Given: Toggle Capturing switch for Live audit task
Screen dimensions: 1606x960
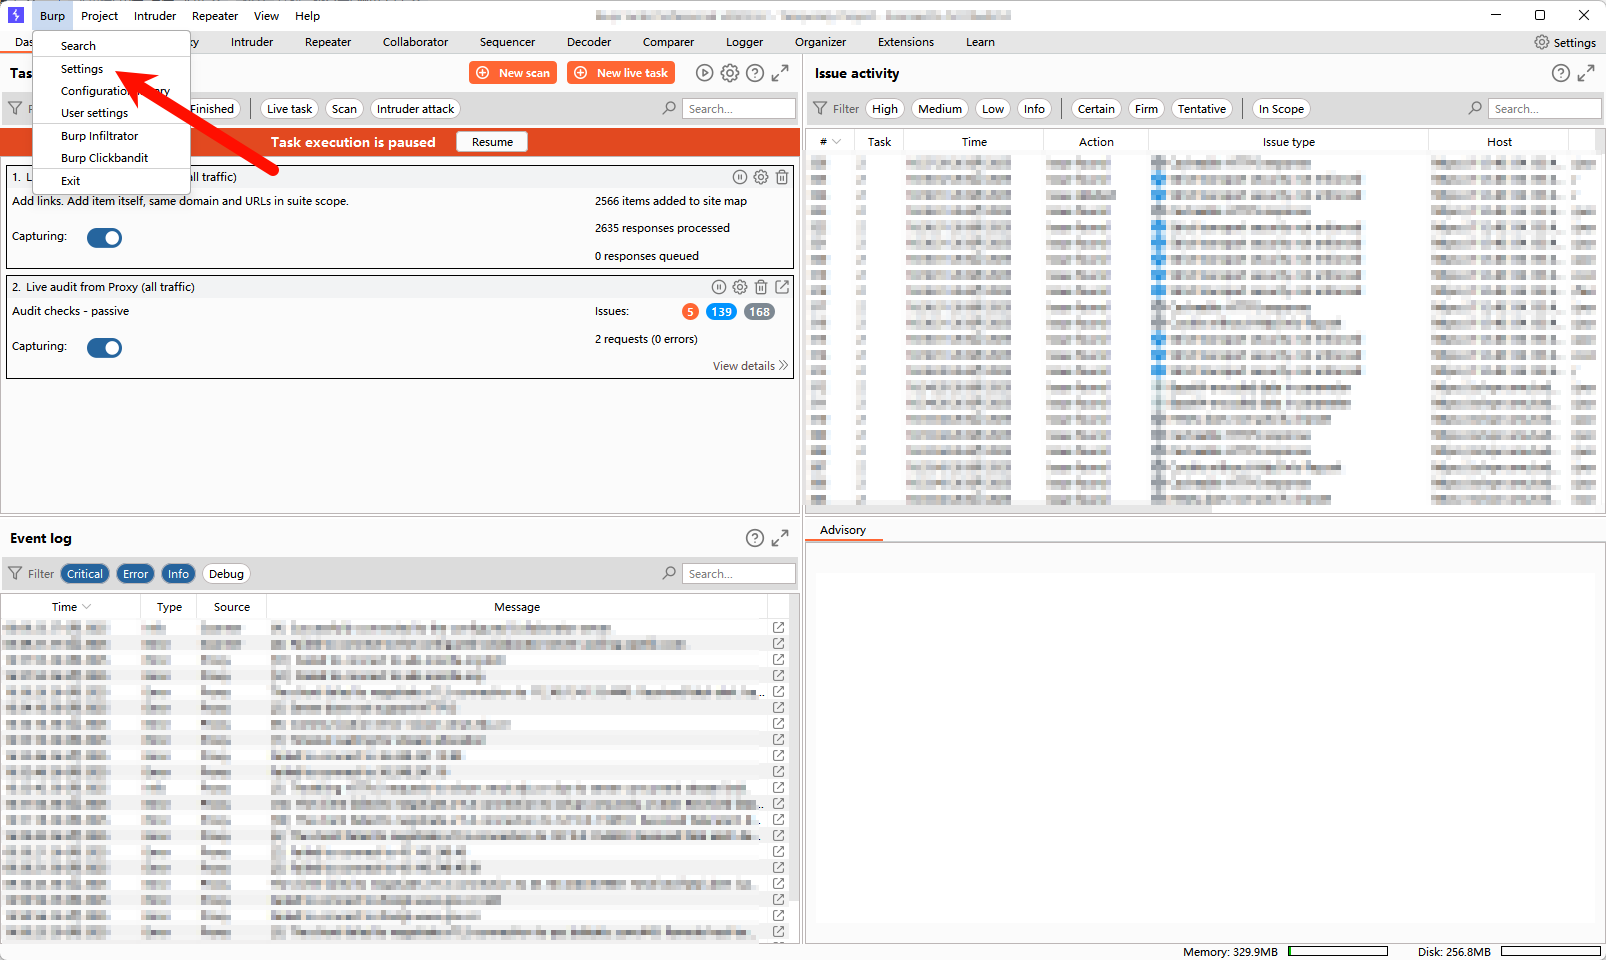Looking at the screenshot, I should [104, 347].
